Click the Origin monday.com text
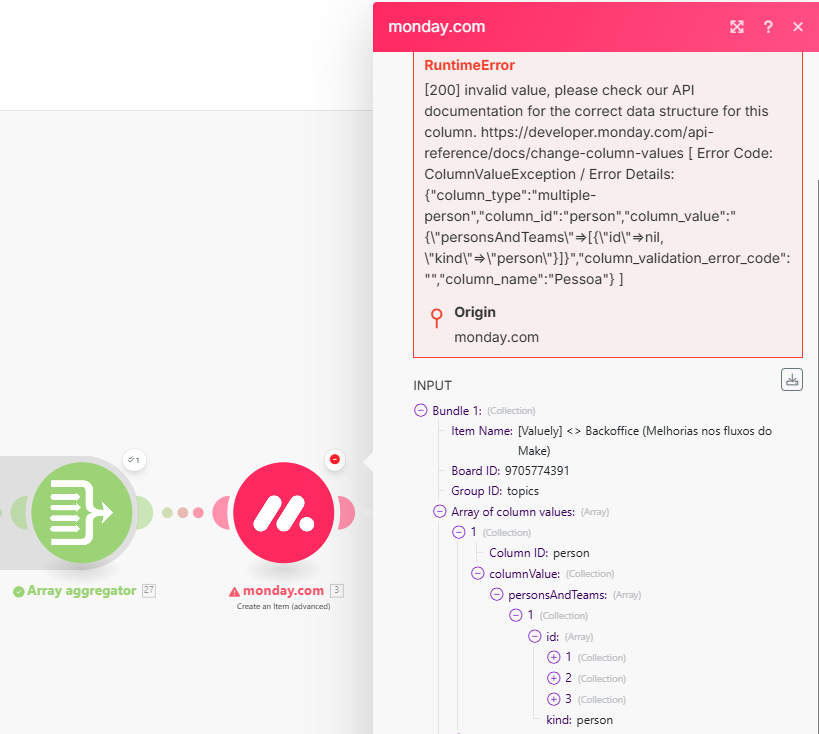The width and height of the screenshot is (819, 734). (x=496, y=337)
